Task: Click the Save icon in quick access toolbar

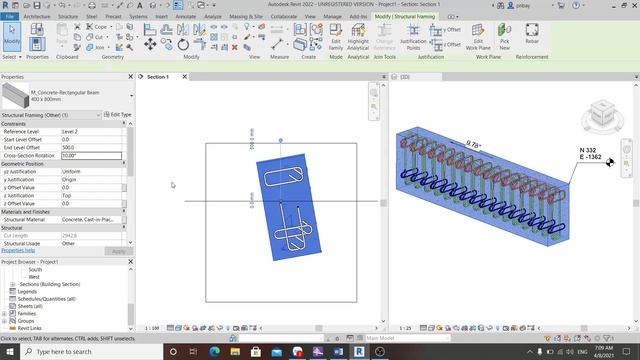Action: 37,5
